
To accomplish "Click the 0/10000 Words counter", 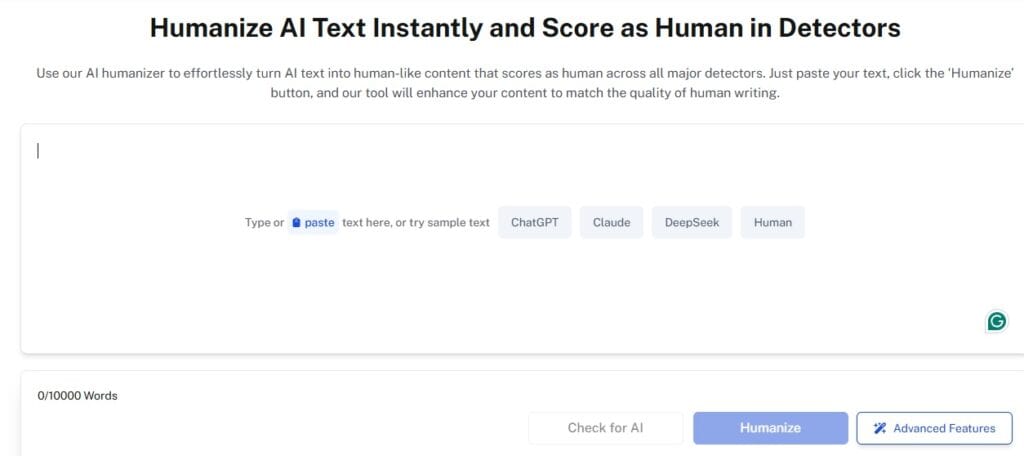I will (78, 395).
